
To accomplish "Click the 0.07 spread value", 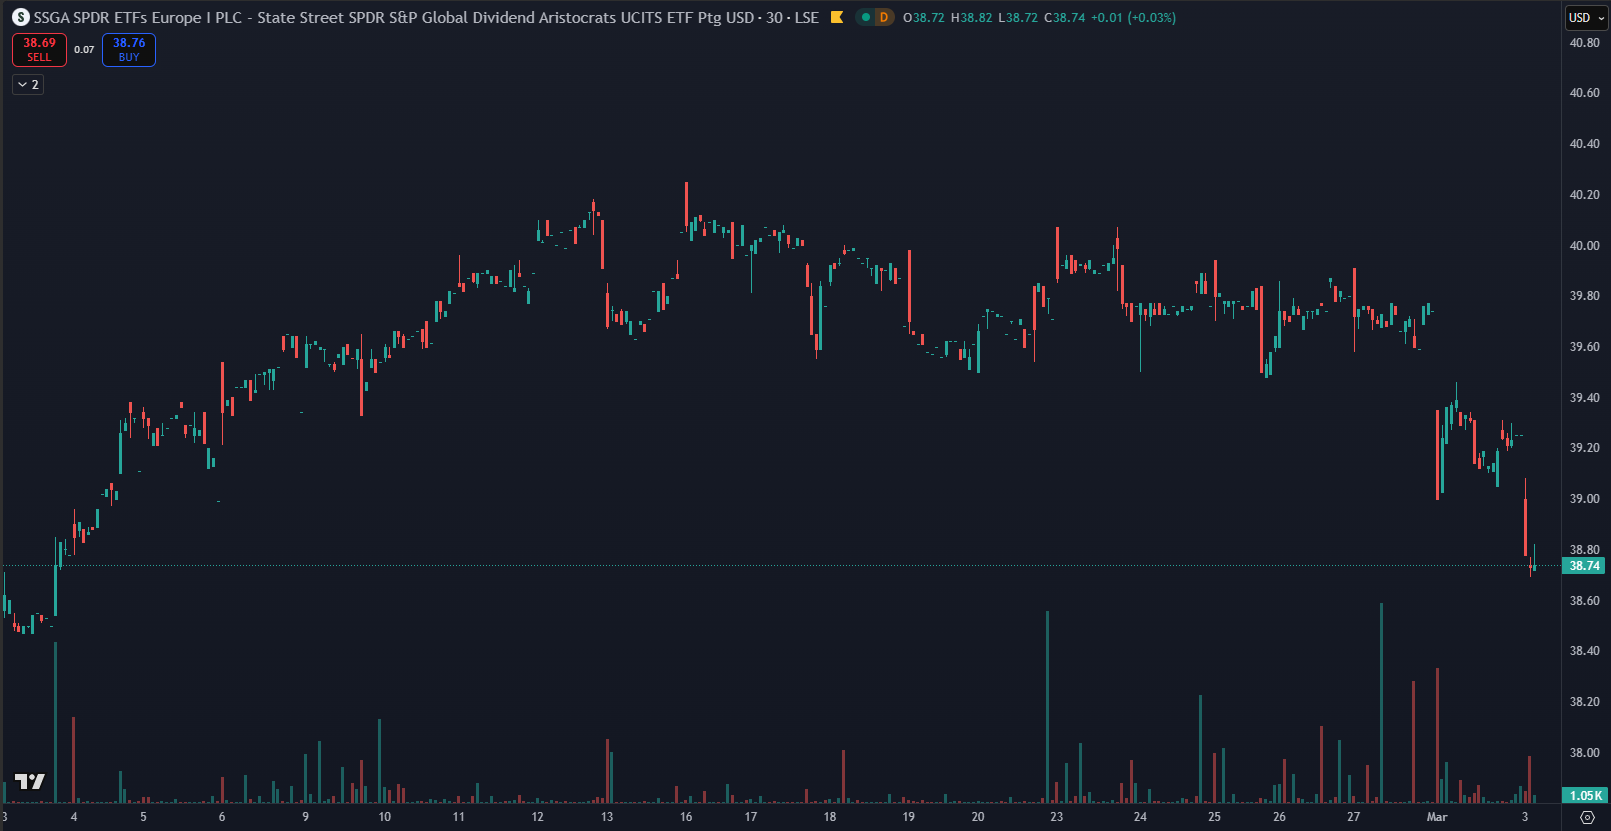I will click(84, 50).
